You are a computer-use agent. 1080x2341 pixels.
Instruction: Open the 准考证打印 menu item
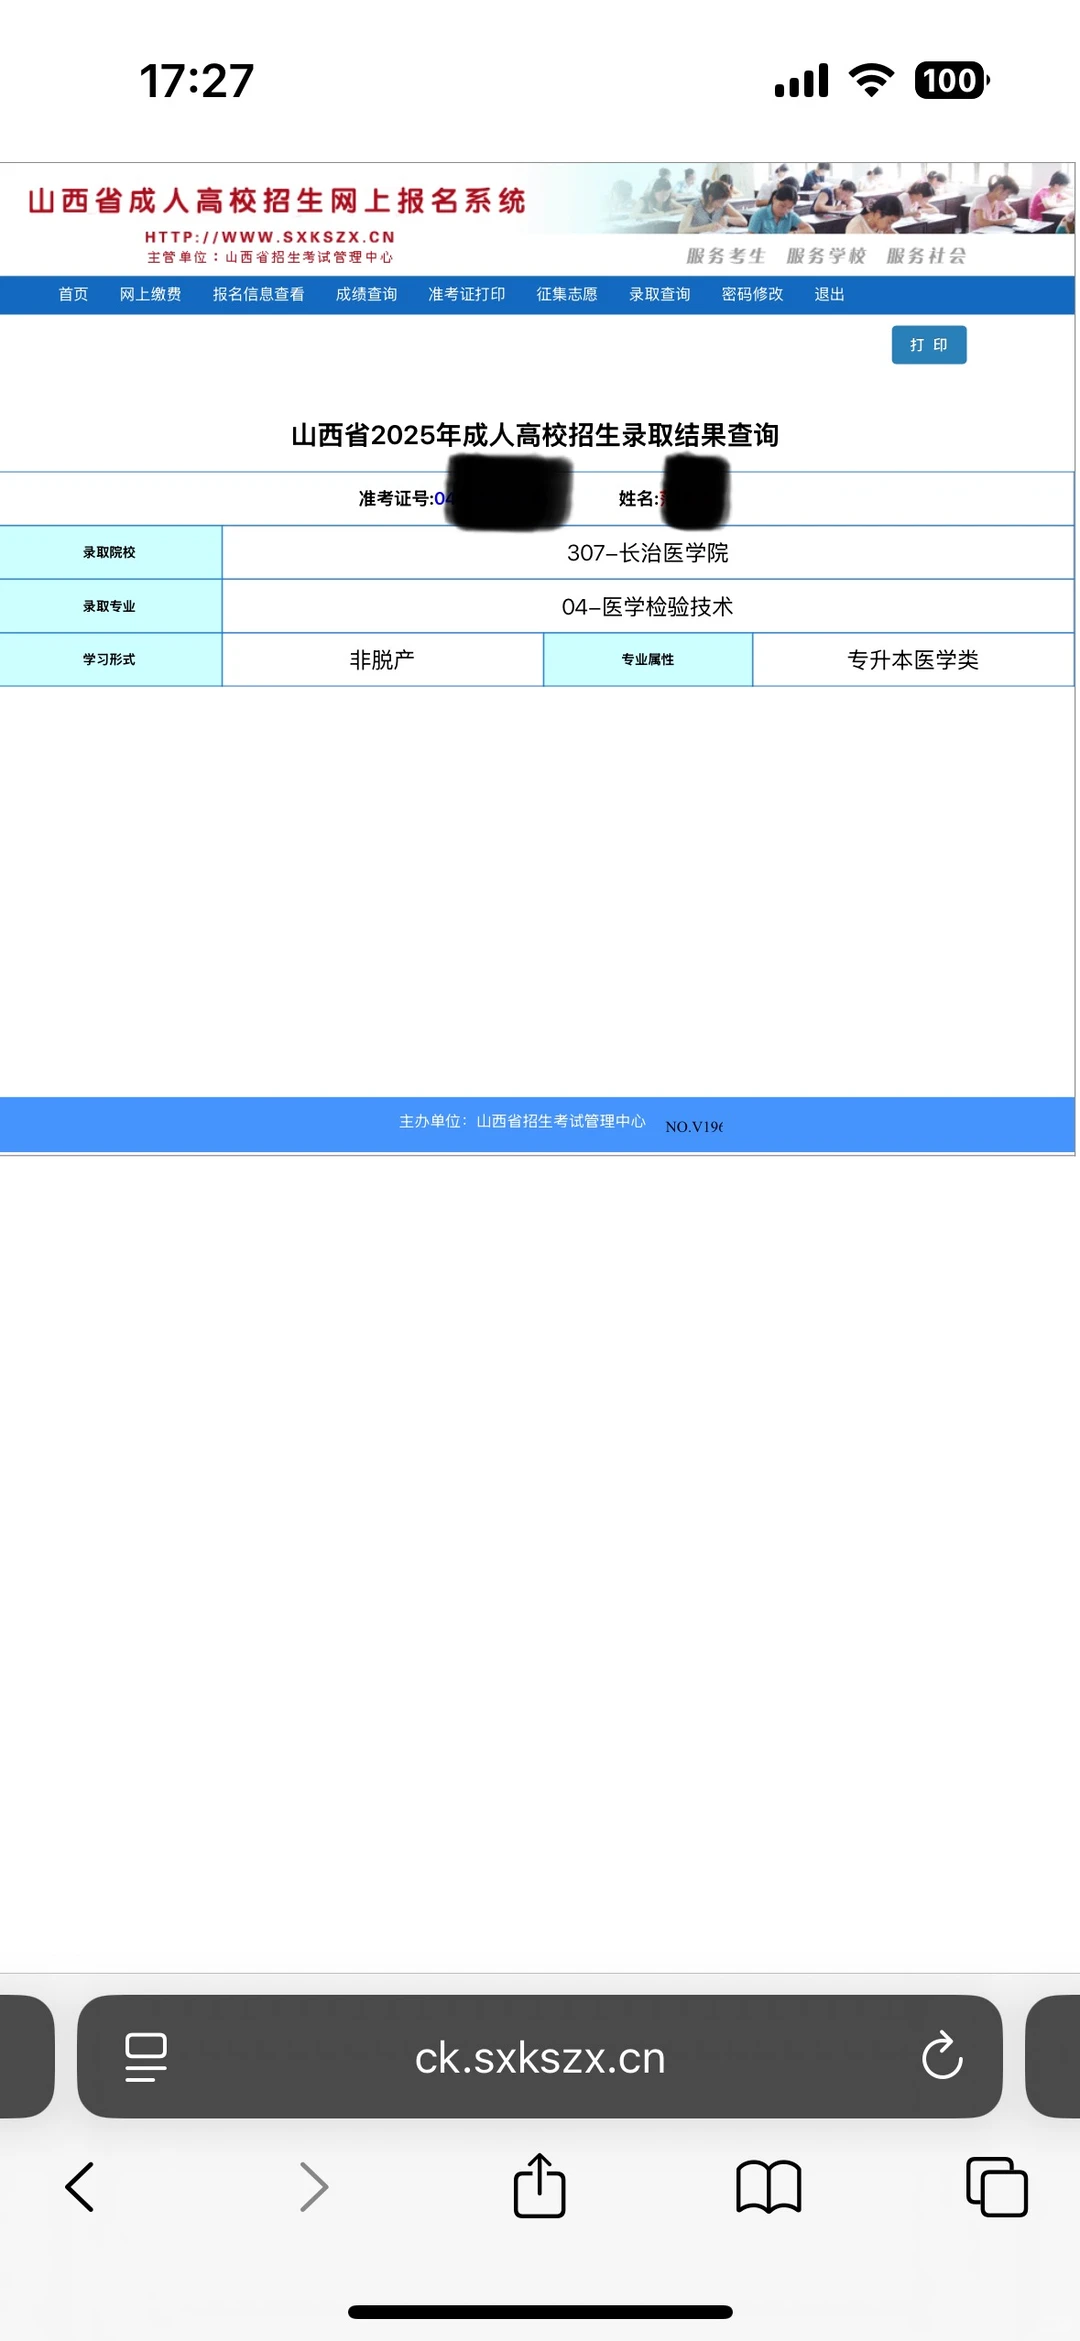466,294
